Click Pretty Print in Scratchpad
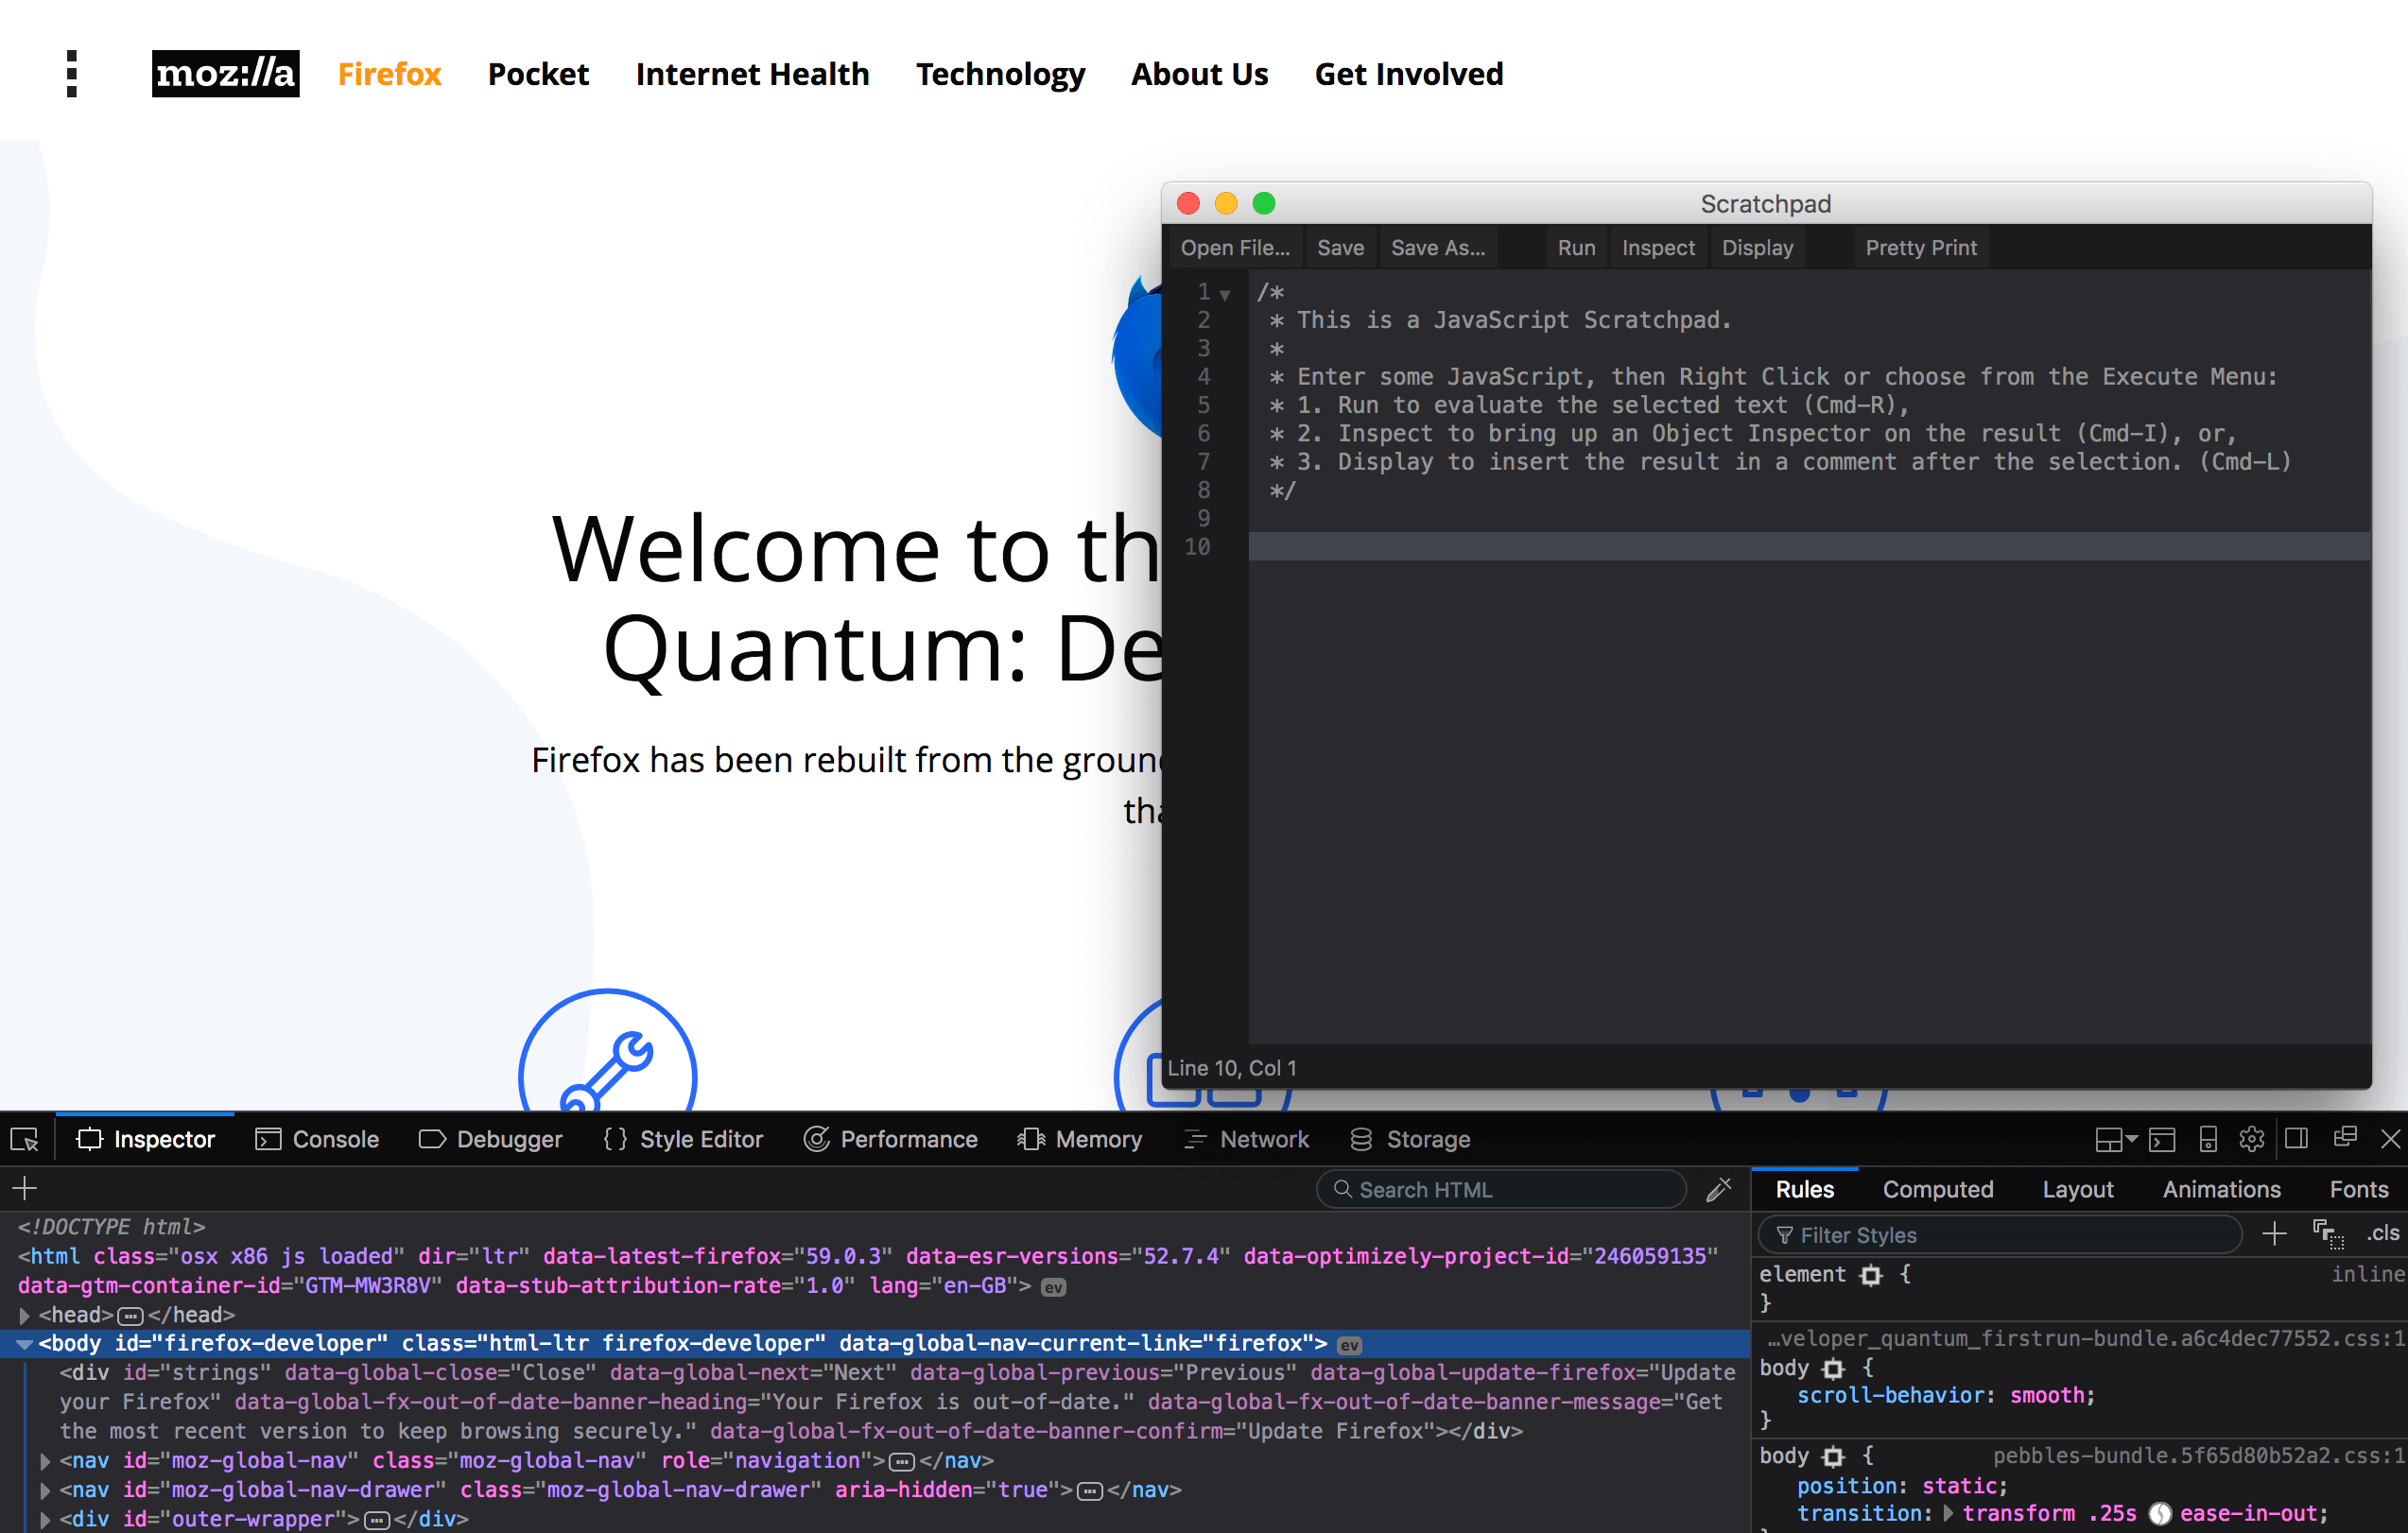This screenshot has width=2408, height=1533. 1920,247
